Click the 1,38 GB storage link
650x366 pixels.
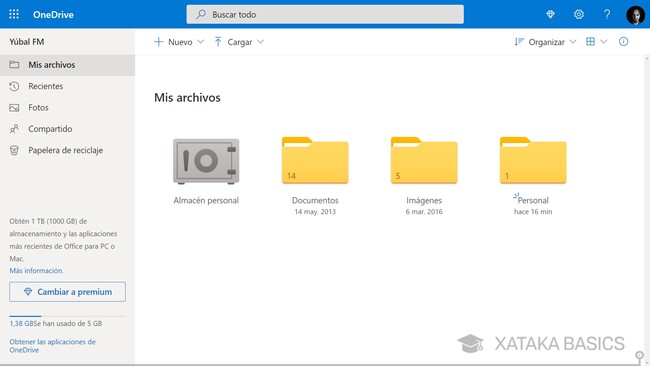pyautogui.click(x=22, y=323)
